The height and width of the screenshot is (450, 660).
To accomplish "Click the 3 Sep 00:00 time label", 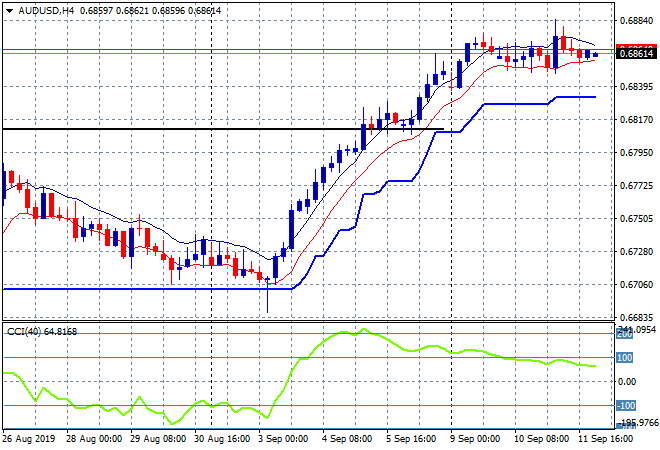I will (x=283, y=439).
